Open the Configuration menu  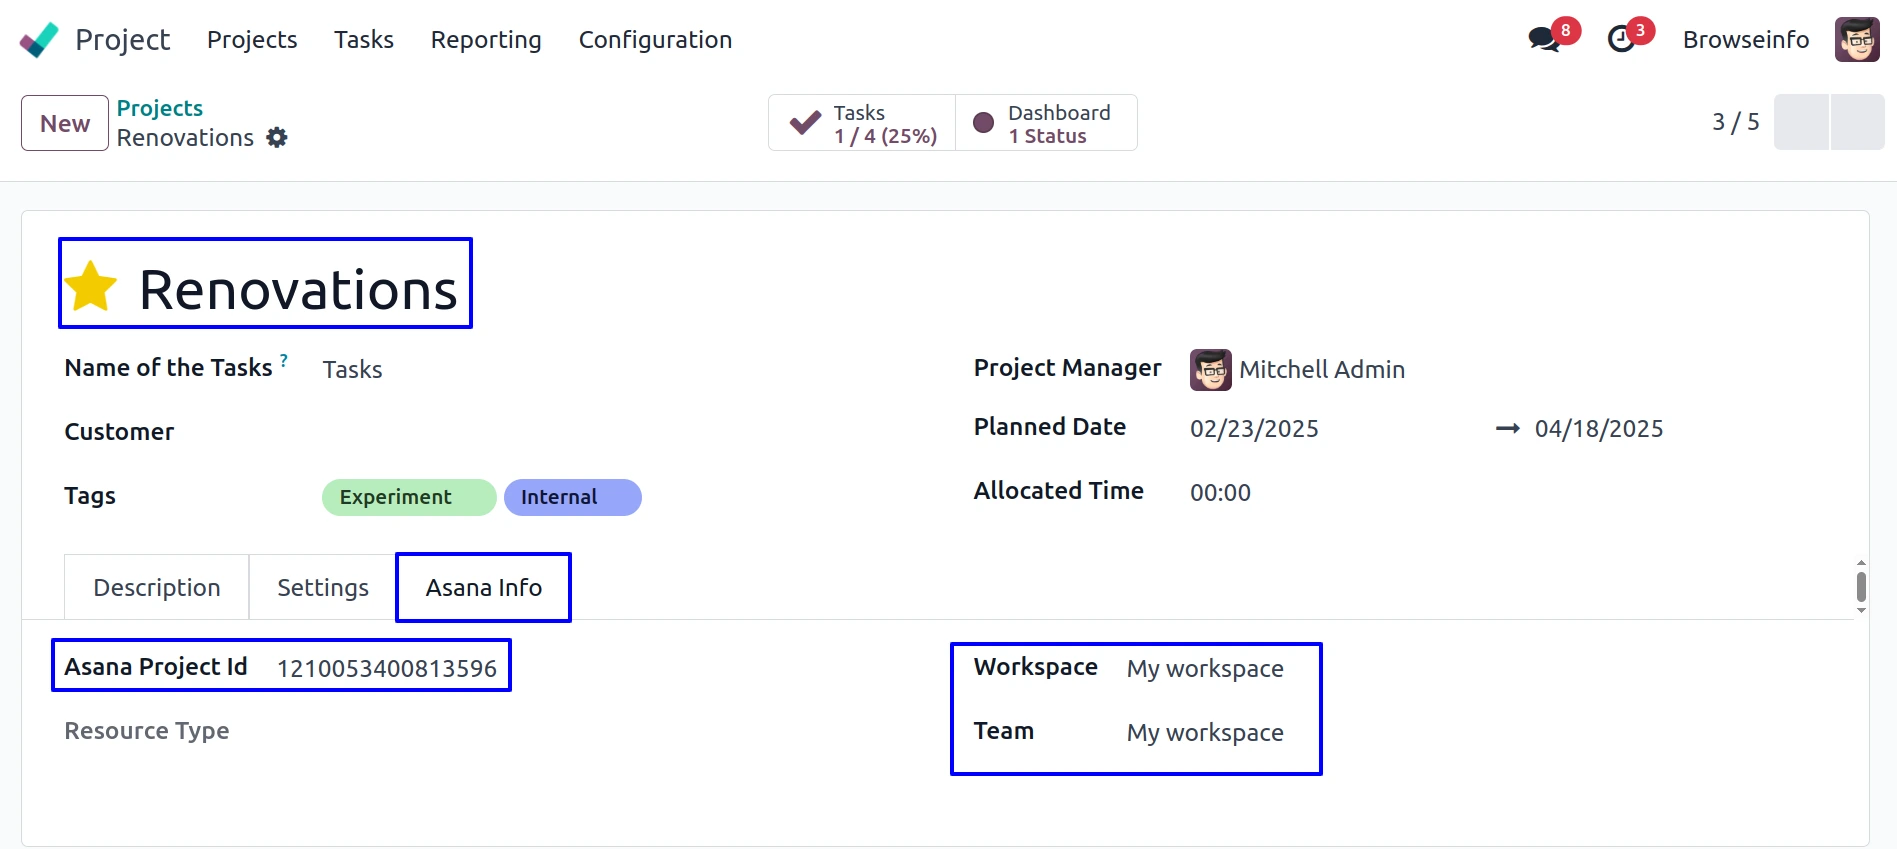tap(655, 40)
